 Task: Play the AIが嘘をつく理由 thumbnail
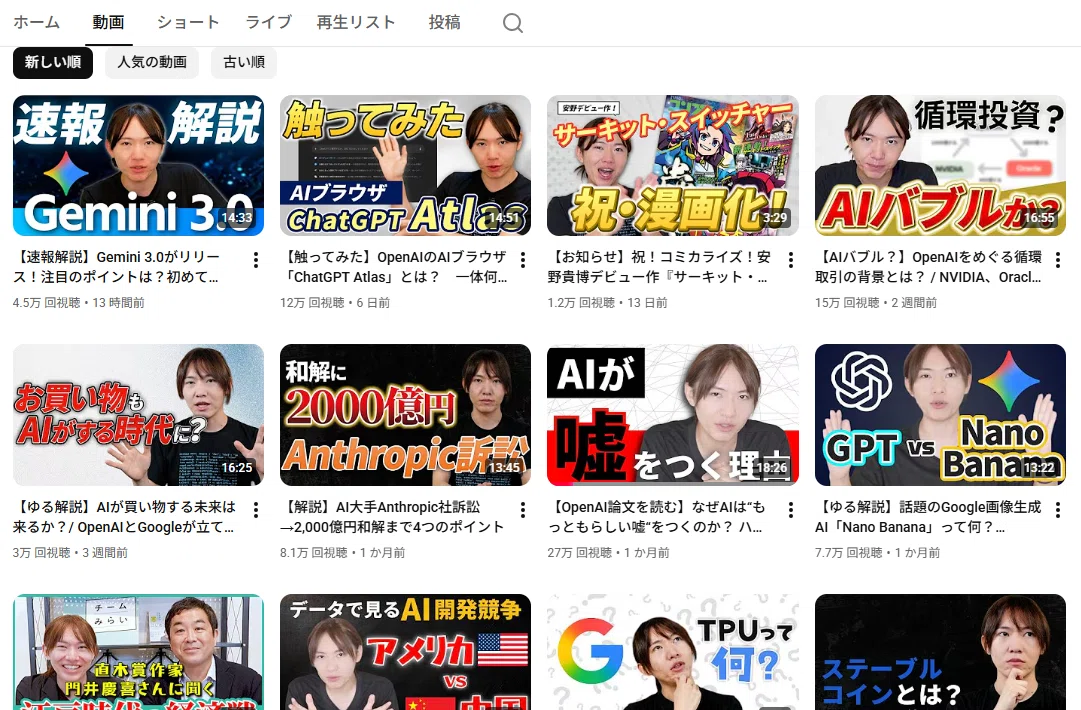673,415
